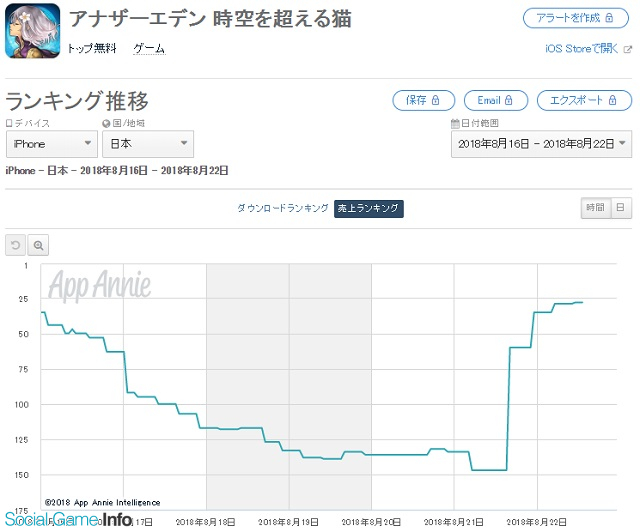Switch to ダウンロードランキング tab
The image size is (640, 532).
pyautogui.click(x=283, y=208)
